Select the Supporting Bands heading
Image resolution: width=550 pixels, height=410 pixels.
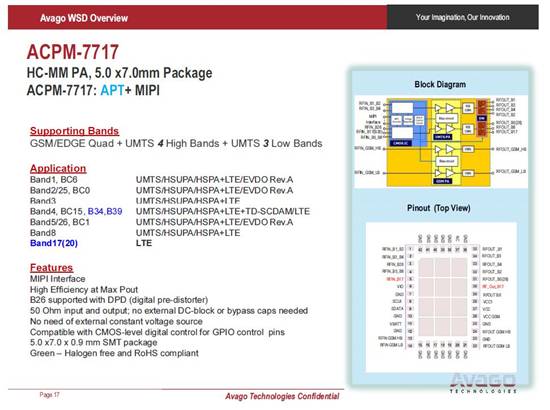click(74, 131)
